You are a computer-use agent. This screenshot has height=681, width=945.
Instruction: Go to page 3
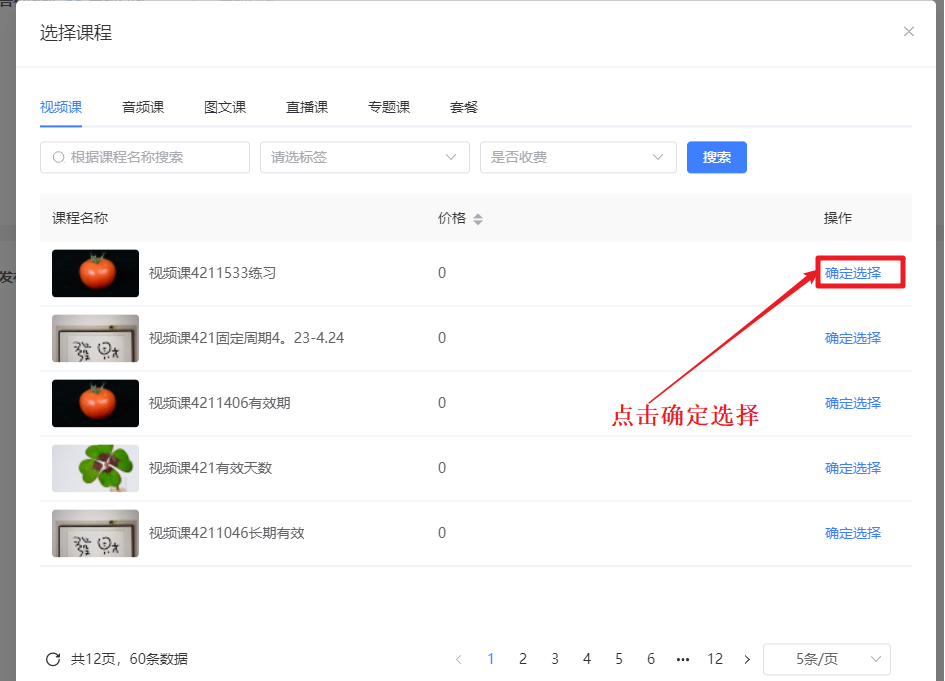click(x=554, y=659)
